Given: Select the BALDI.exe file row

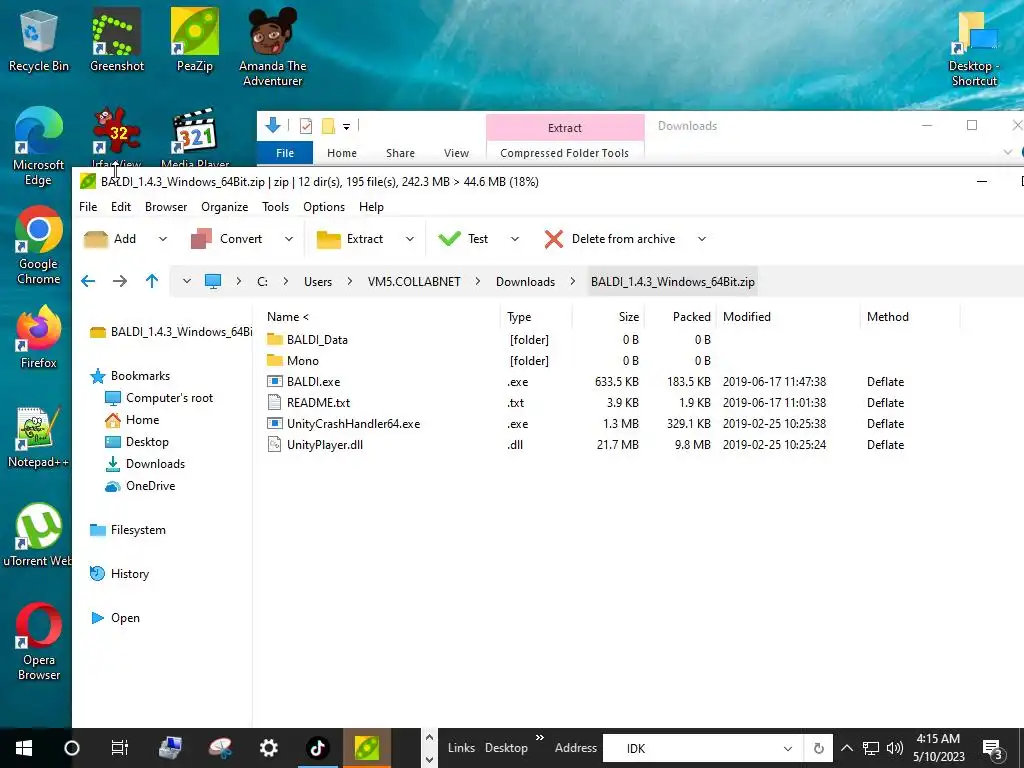Looking at the screenshot, I should [x=585, y=382].
